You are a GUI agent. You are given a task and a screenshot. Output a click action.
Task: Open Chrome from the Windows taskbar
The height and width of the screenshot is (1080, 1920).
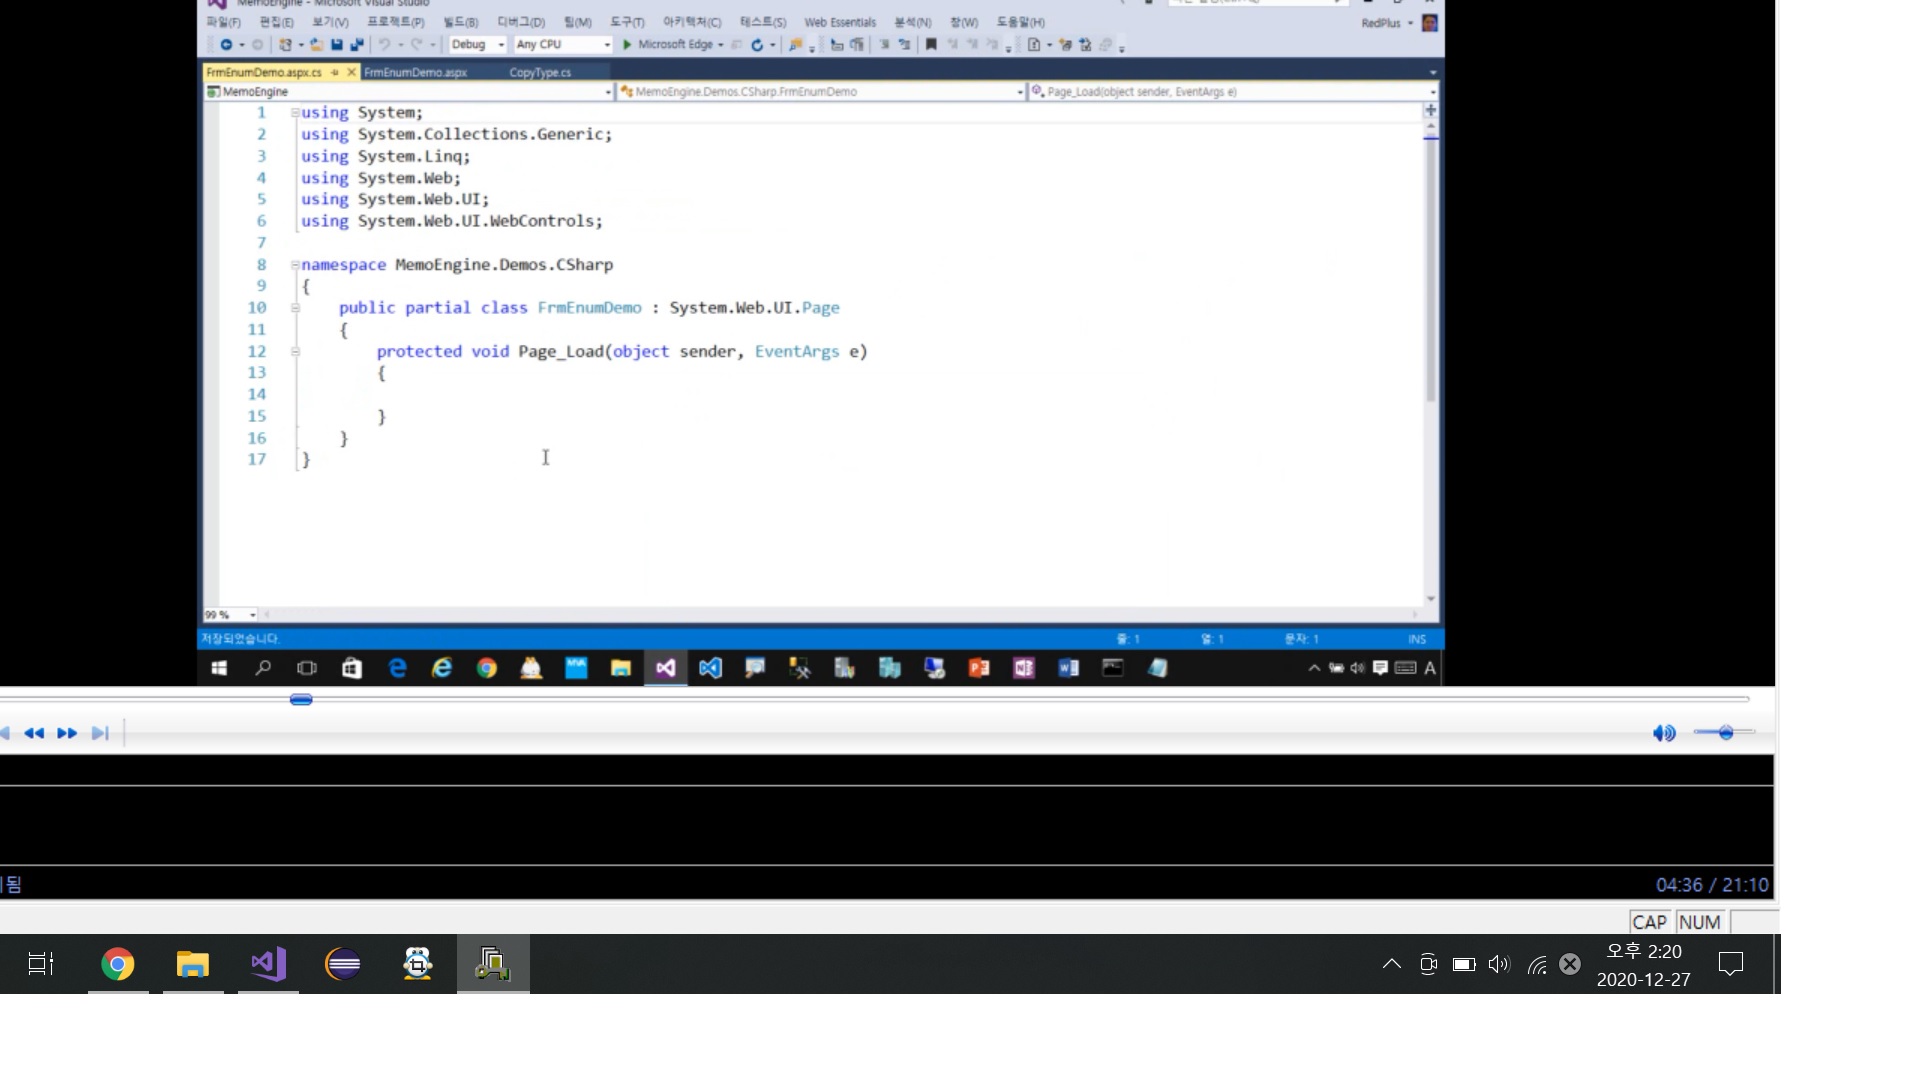tap(118, 964)
